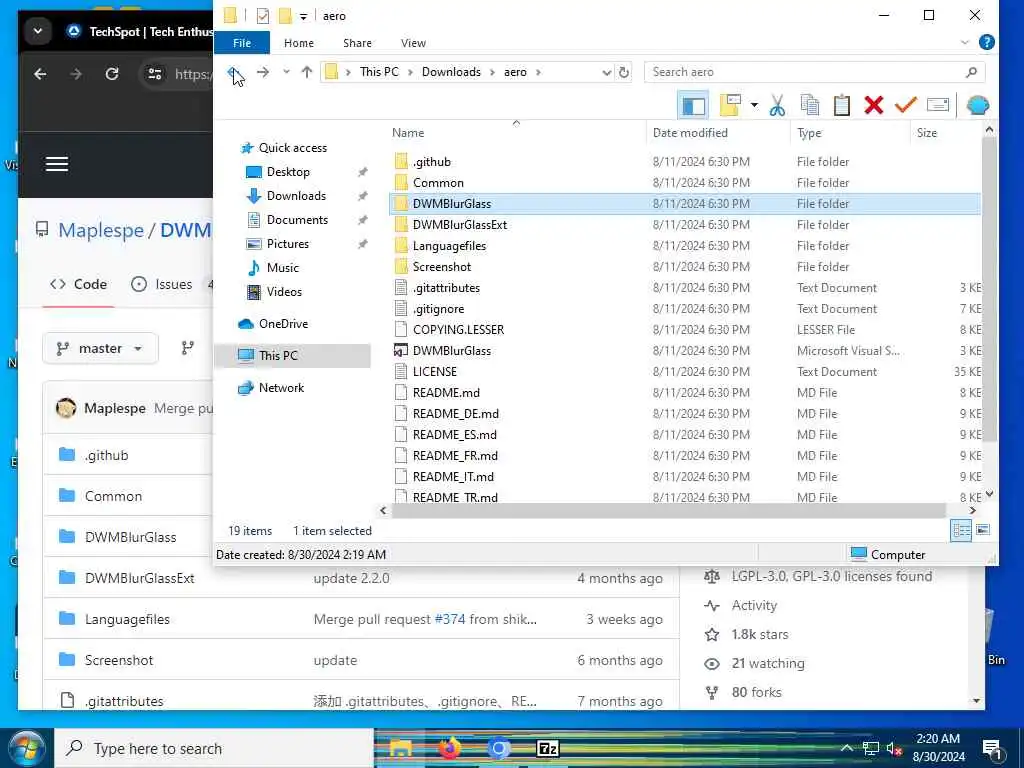
Task: Switch to large icons view layout
Action: 983,530
